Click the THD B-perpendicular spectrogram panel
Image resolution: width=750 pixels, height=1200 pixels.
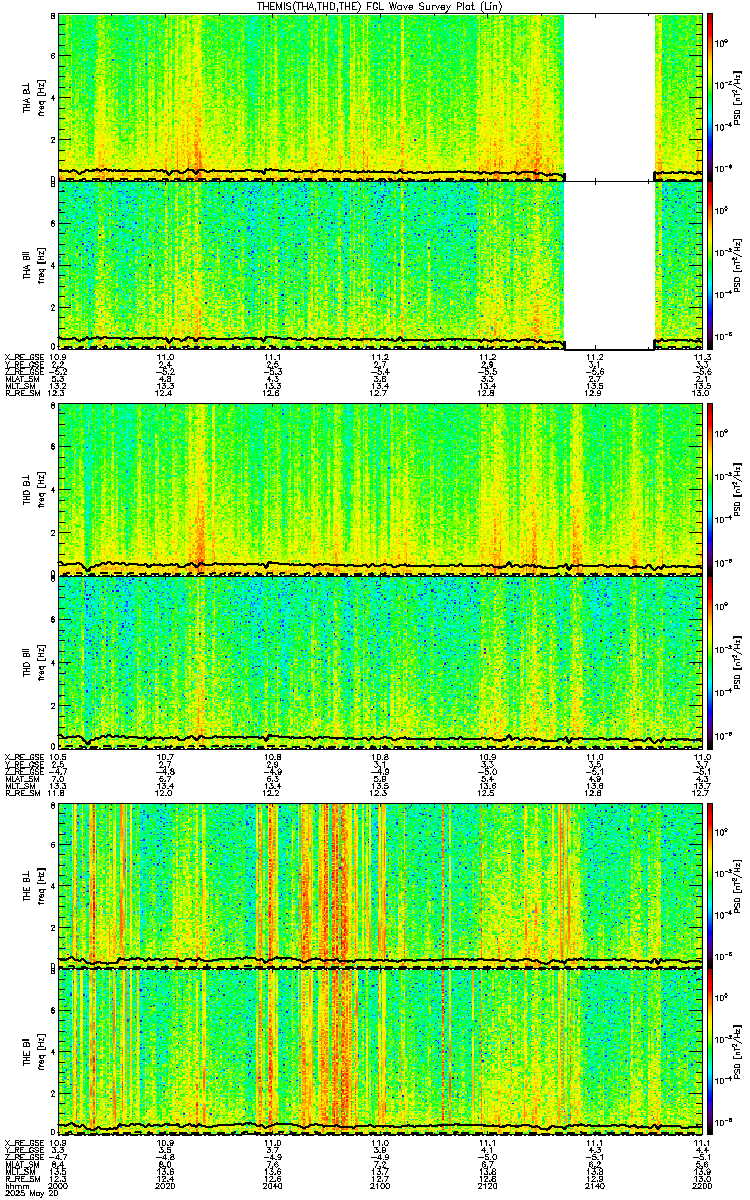point(380,489)
